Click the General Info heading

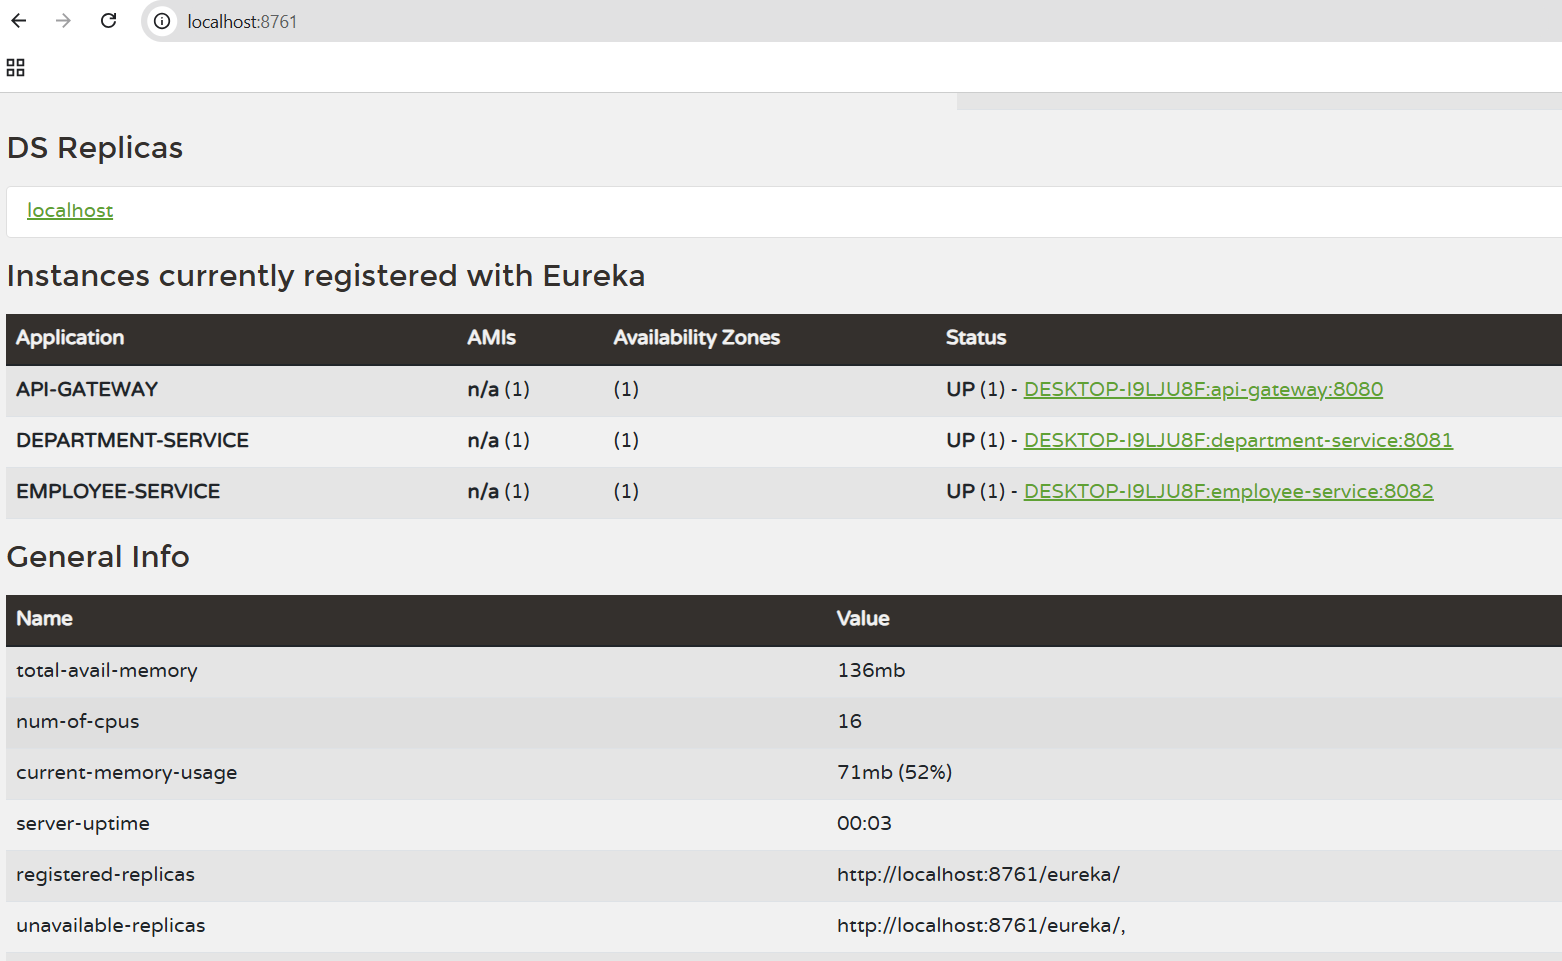point(98,557)
